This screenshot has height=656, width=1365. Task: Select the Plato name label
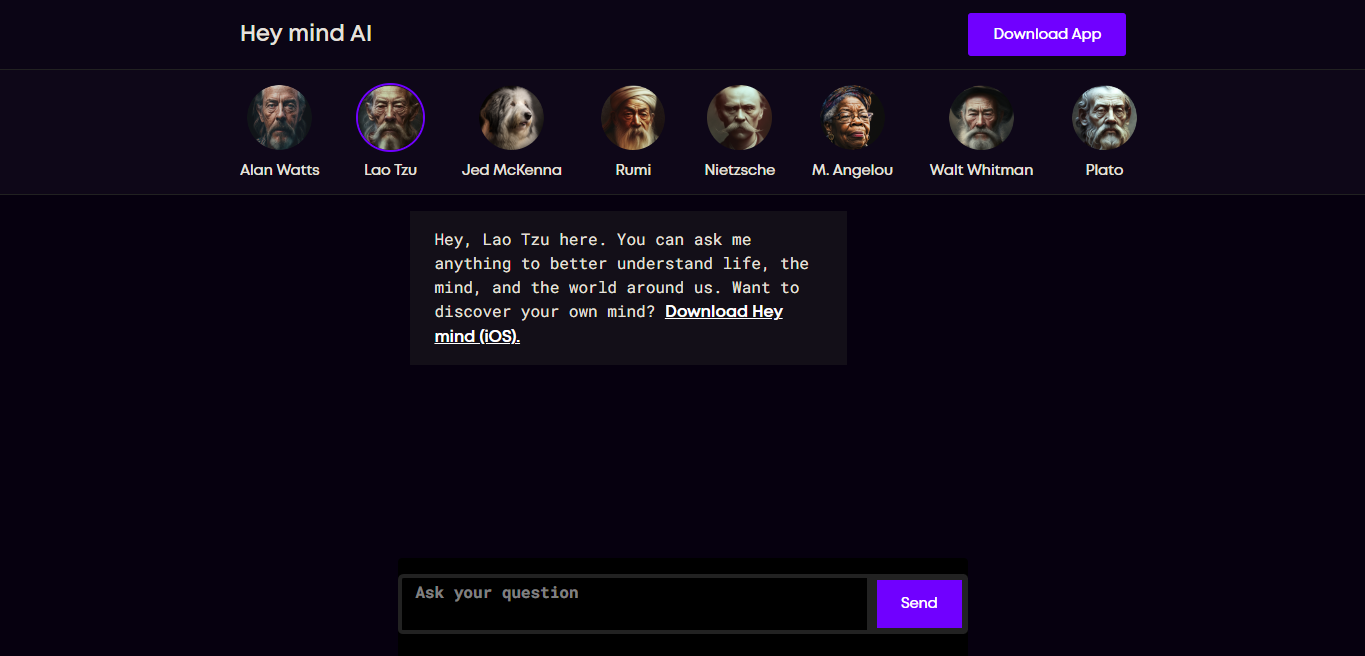point(1105,170)
